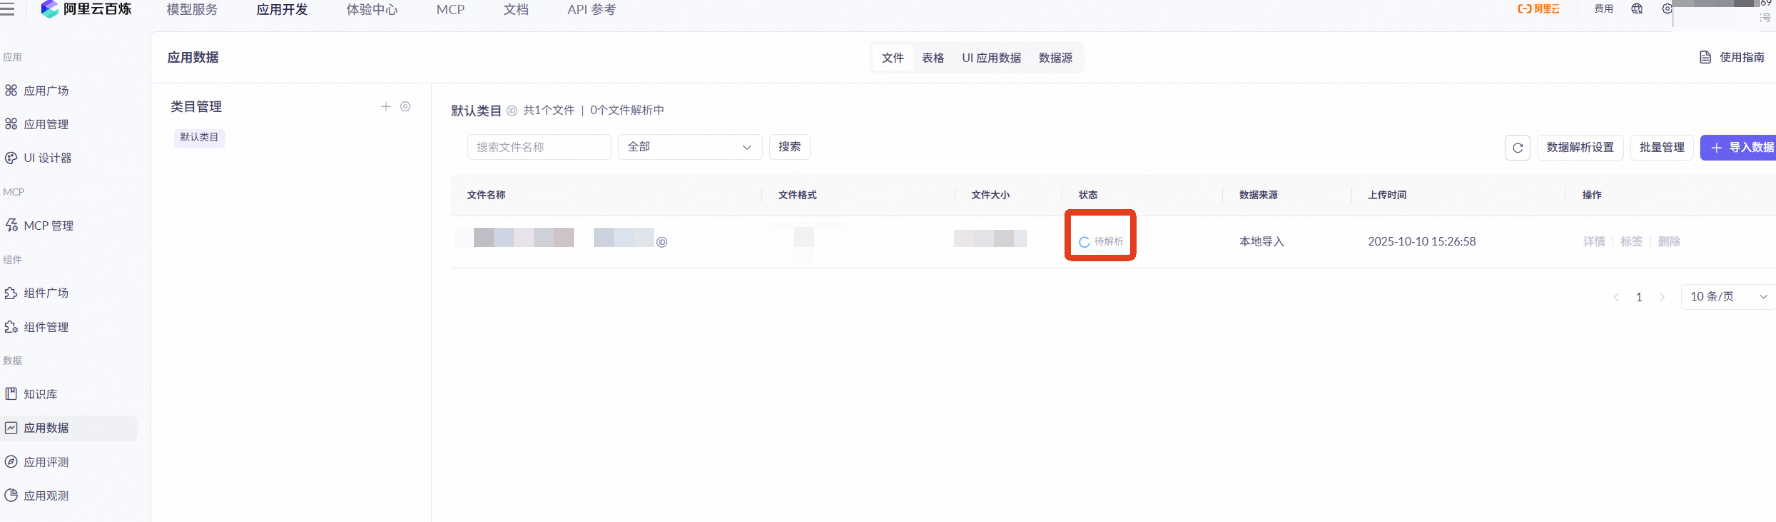Click the refresh list icon button
Screen dimensions: 1776x522
pos(1518,148)
